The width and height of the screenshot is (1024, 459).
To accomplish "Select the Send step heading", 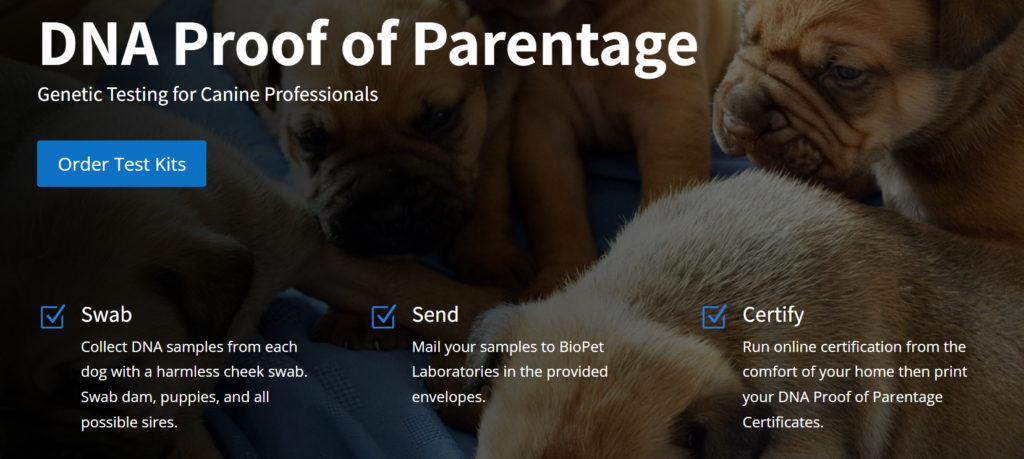I will point(435,315).
